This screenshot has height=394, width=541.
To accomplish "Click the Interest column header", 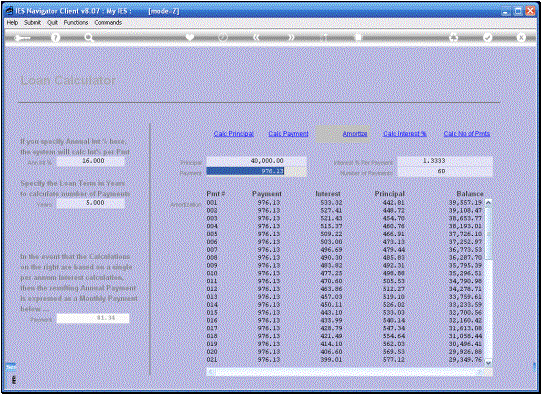I will (328, 194).
